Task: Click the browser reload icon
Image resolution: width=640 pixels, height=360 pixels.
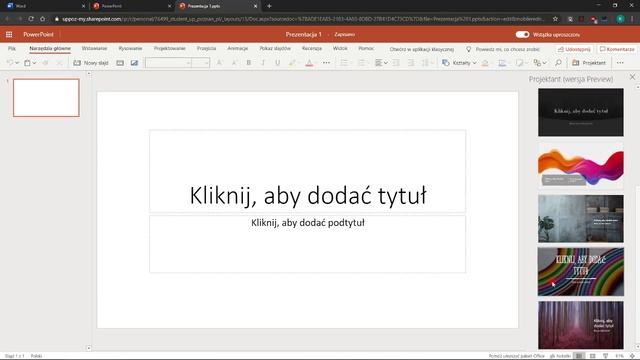Action: [31, 19]
